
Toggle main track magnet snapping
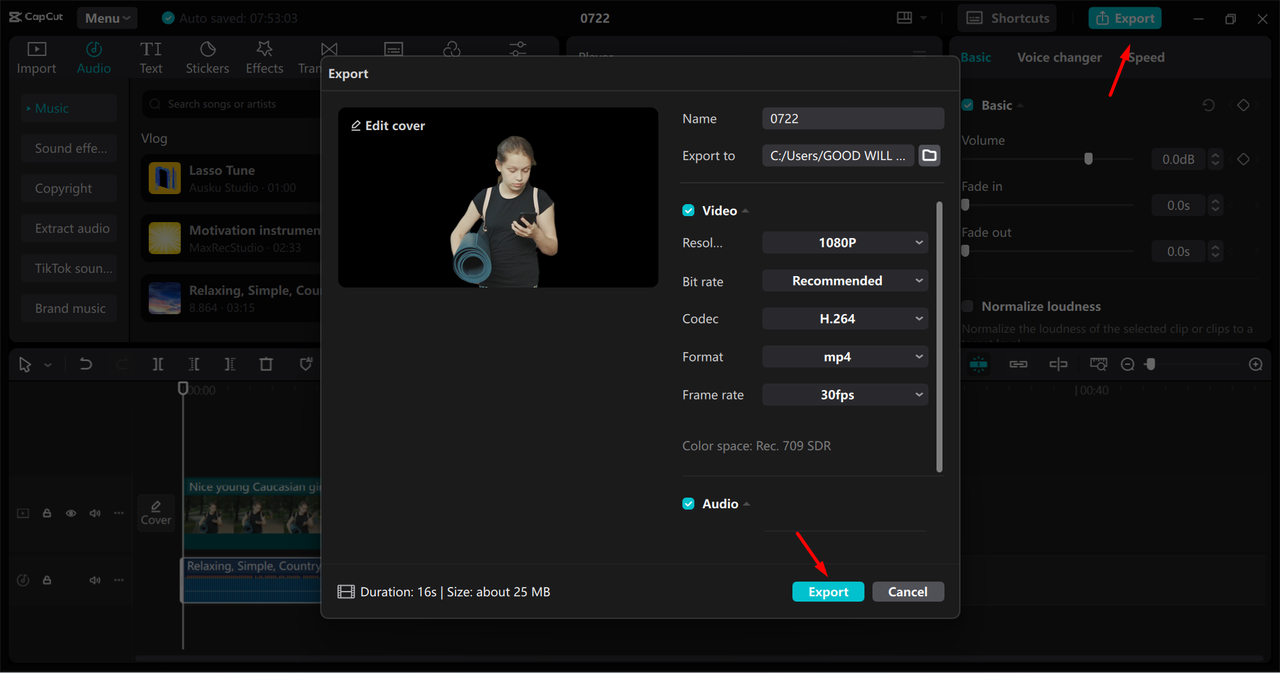(978, 365)
